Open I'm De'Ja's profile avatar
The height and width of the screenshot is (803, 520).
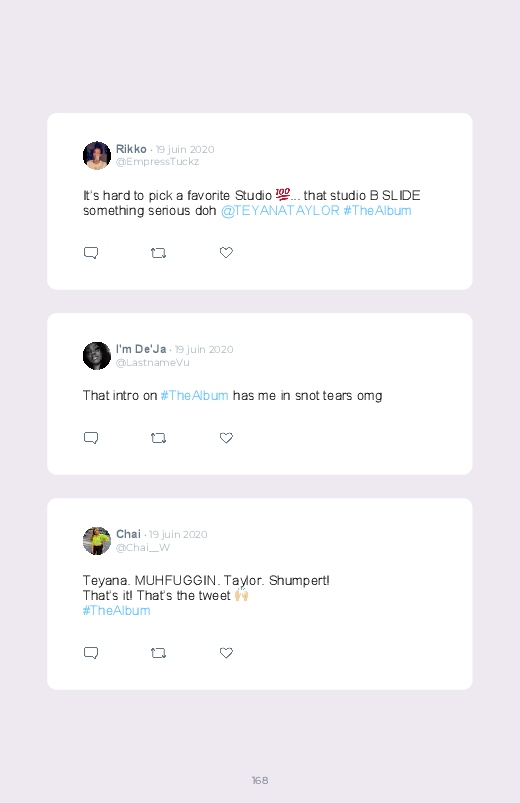(97, 355)
